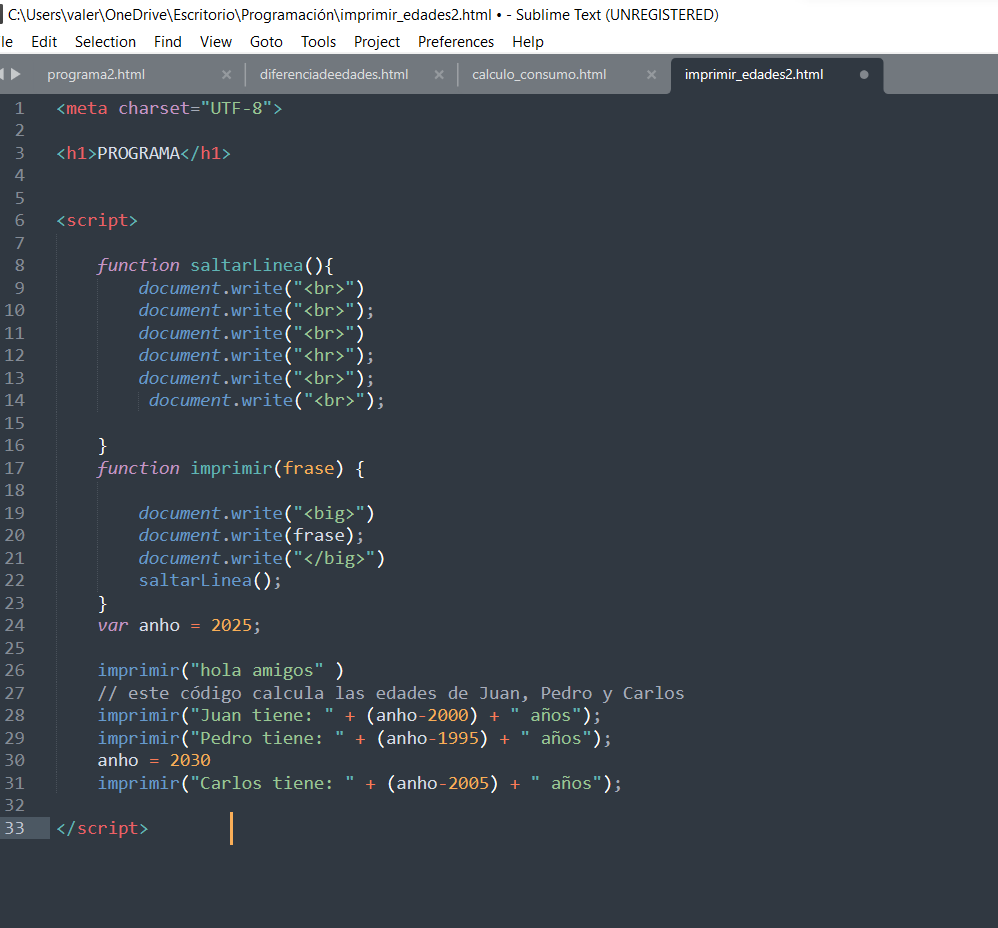Screen dimensions: 998x928
Task: Close the programa2.html tab
Action: pos(227,74)
